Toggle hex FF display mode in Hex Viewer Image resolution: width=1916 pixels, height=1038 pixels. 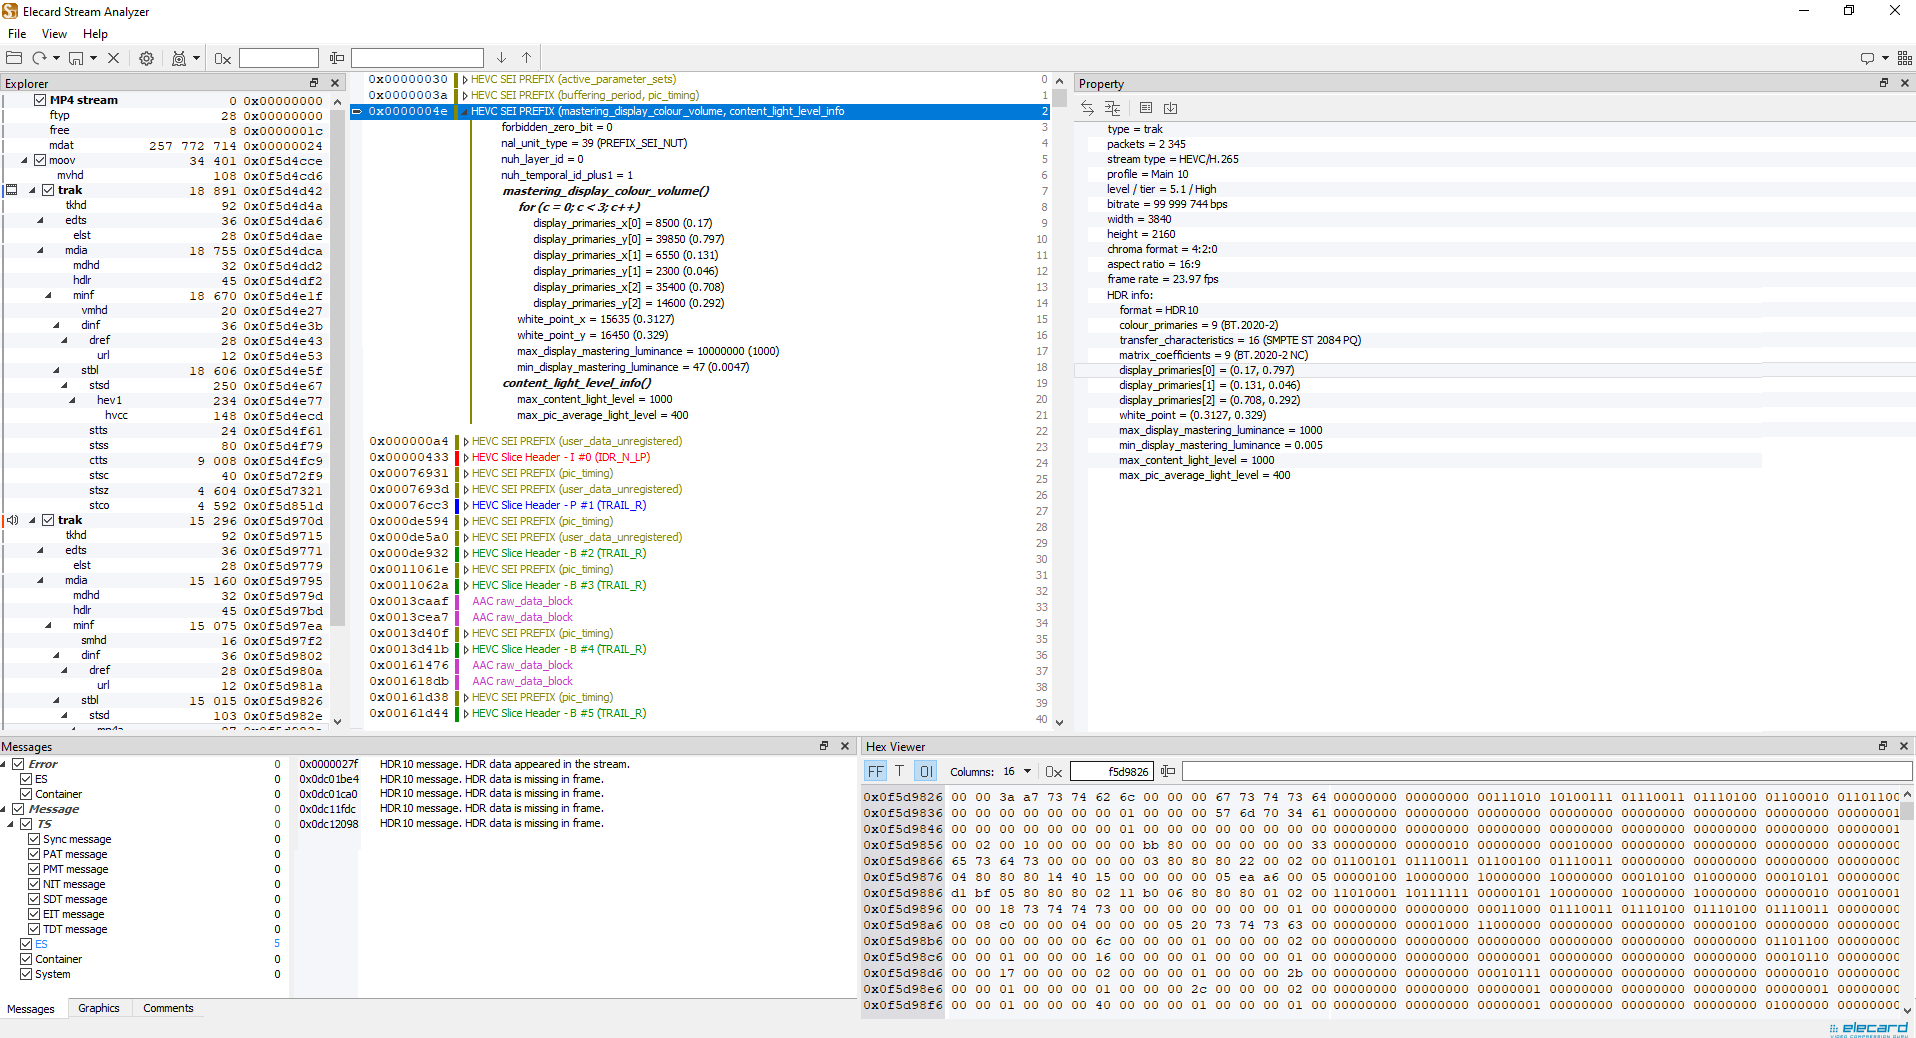coord(875,771)
